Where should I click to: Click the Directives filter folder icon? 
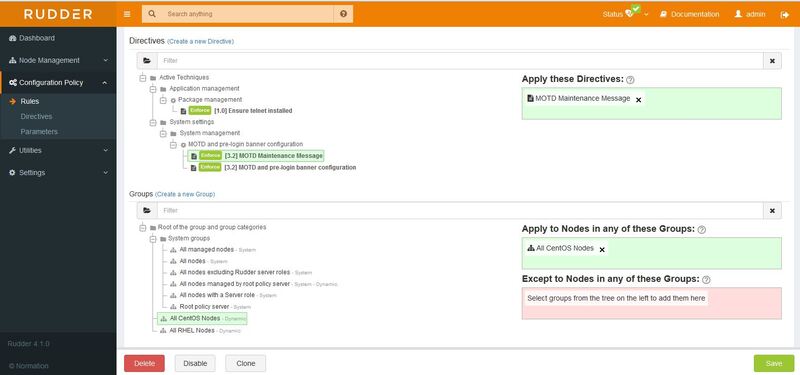(147, 61)
